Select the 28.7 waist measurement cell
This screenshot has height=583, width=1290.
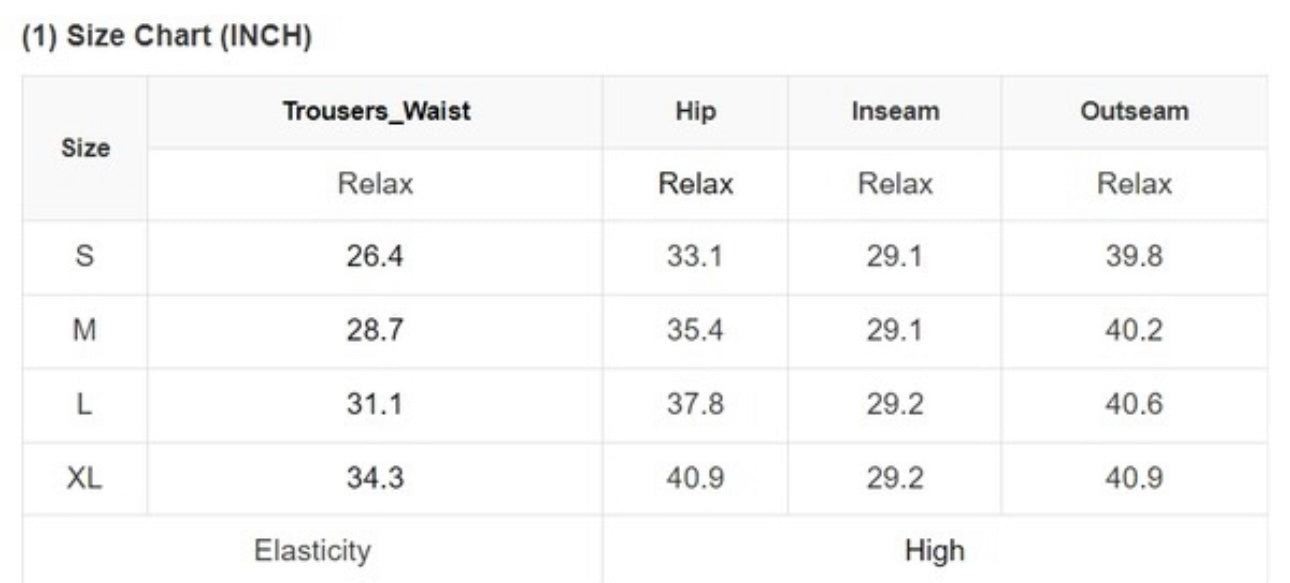[375, 331]
